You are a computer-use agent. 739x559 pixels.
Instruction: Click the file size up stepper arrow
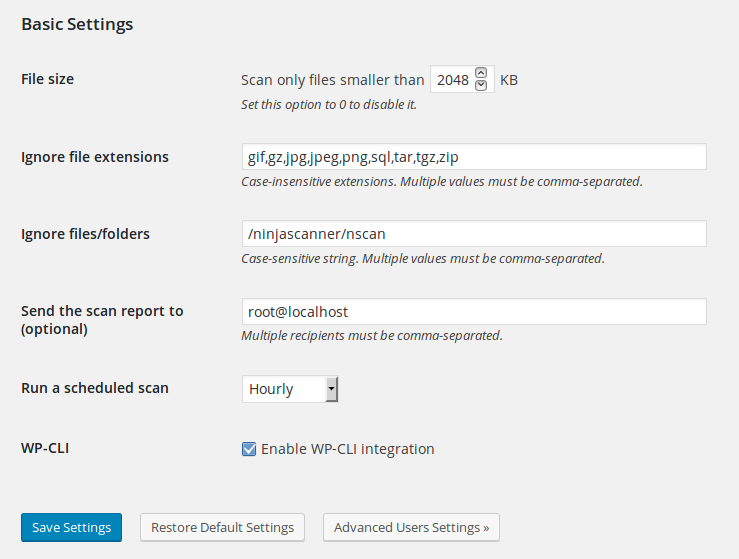(481, 73)
